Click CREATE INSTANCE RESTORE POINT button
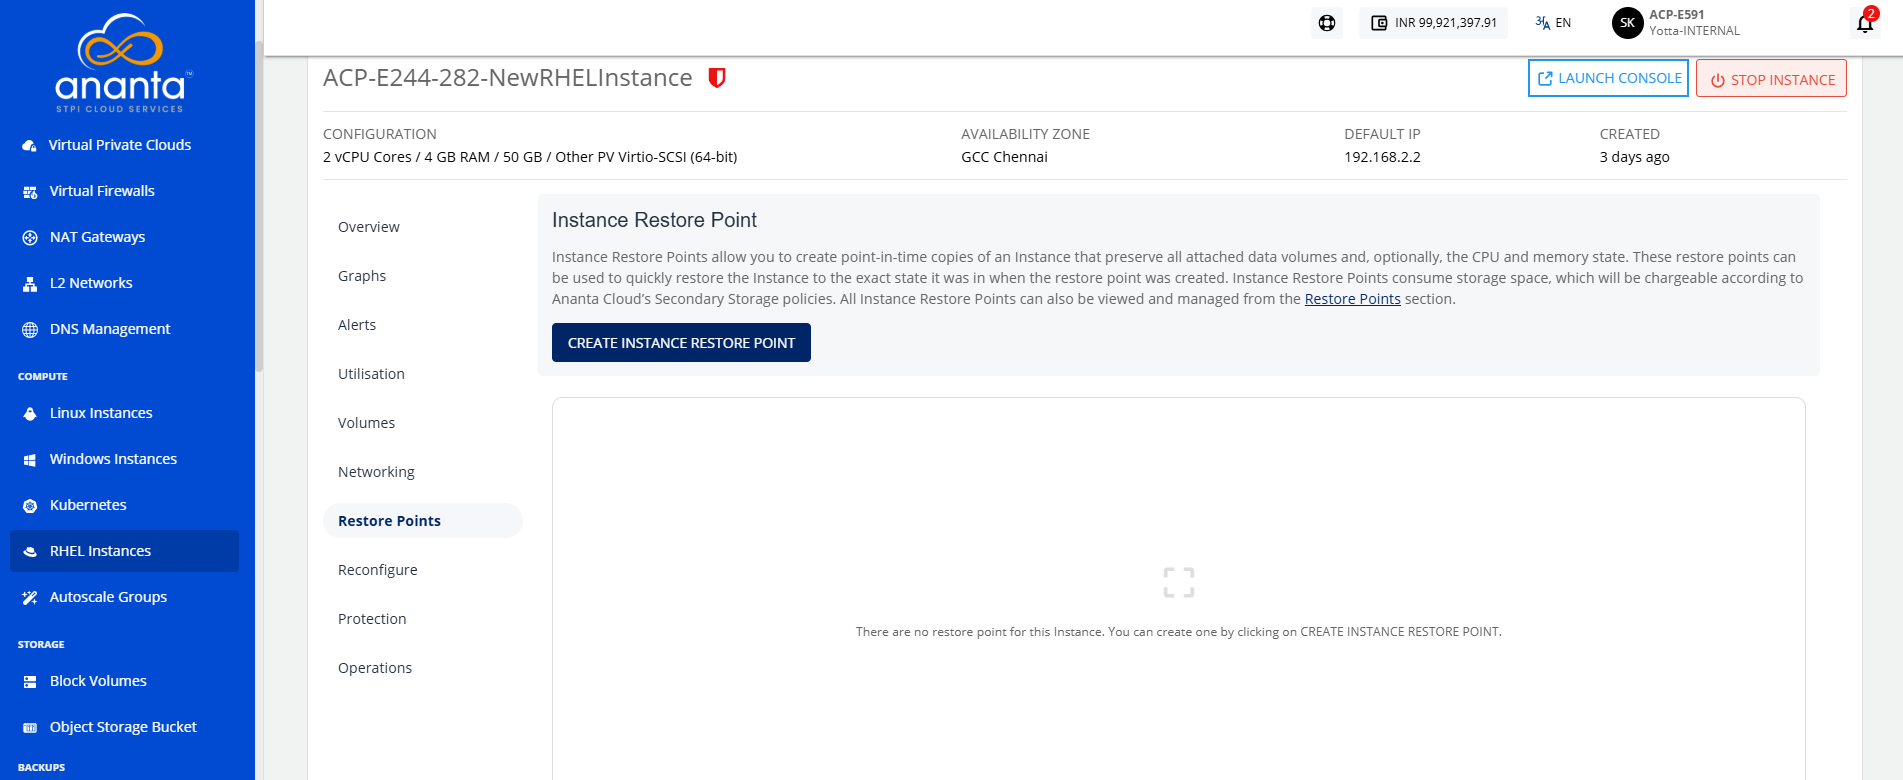The height and width of the screenshot is (780, 1903). 681,343
